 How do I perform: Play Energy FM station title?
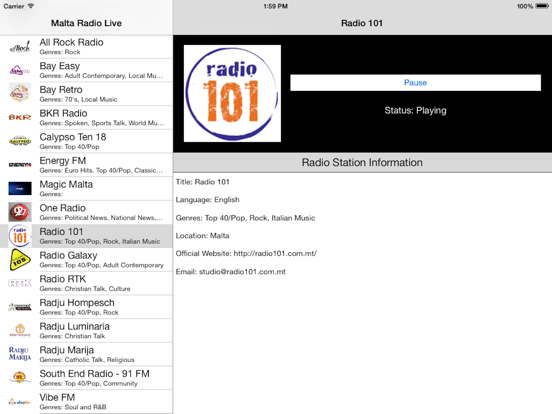[x=63, y=161]
